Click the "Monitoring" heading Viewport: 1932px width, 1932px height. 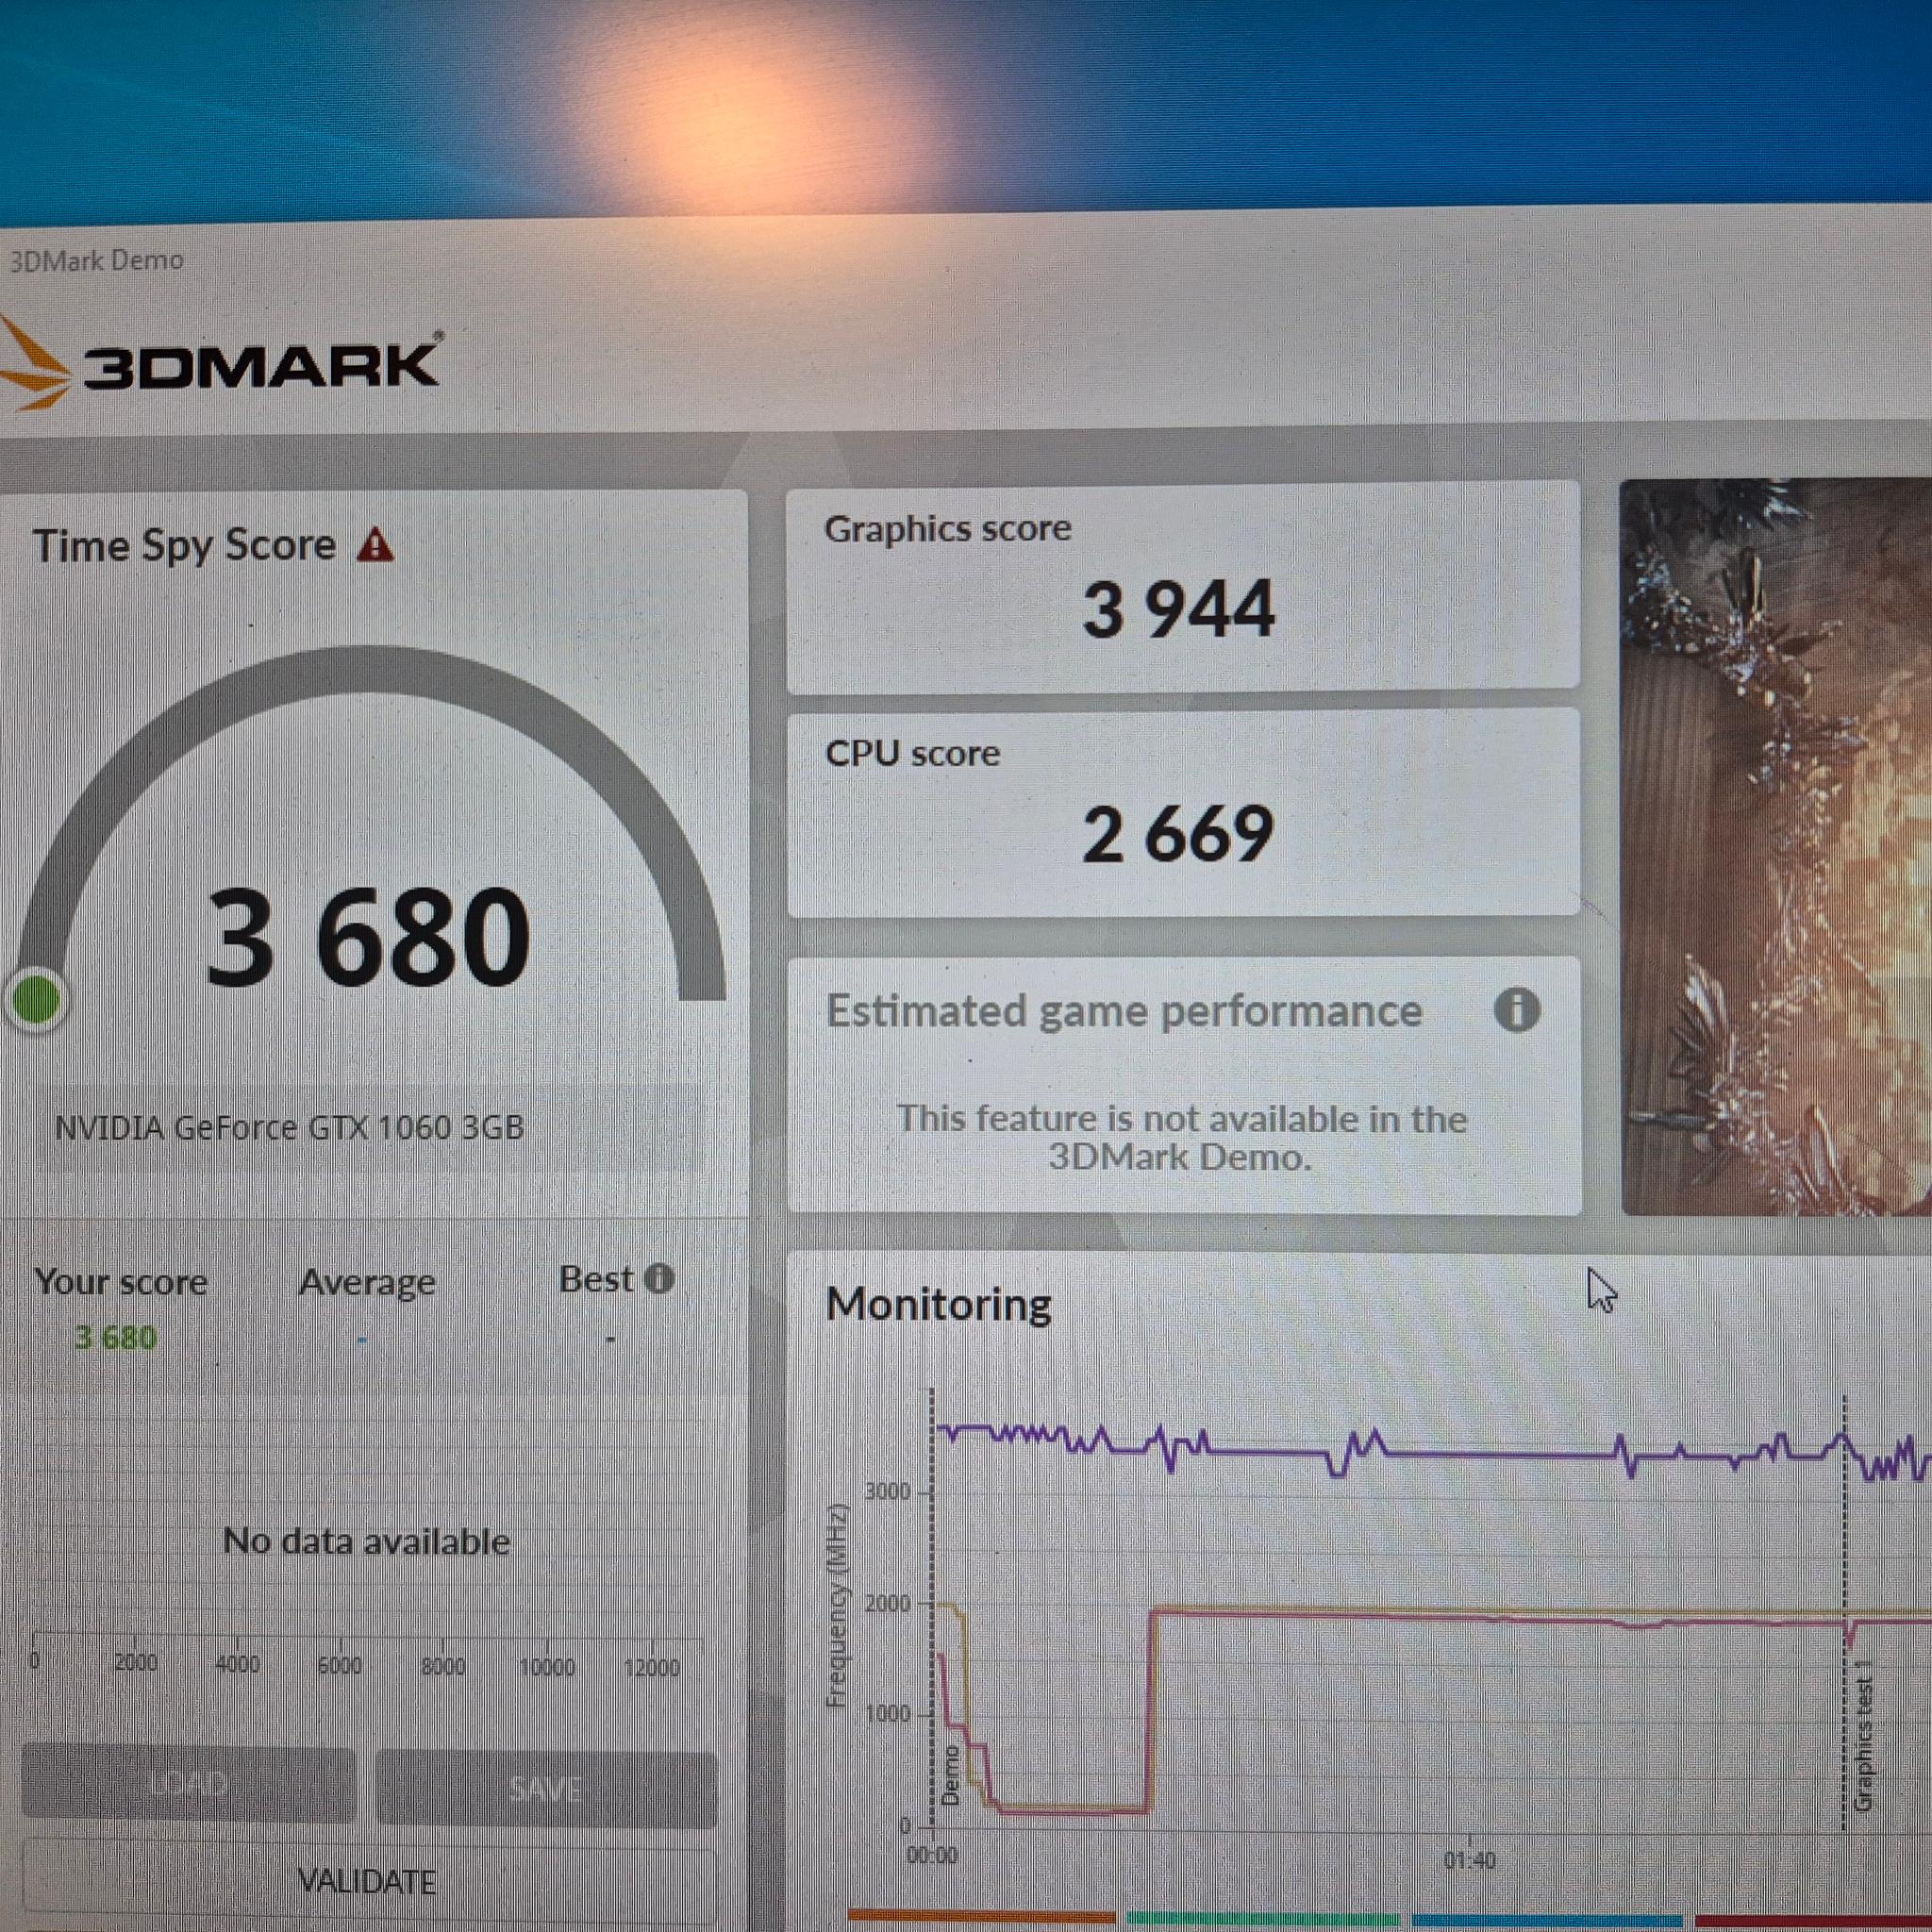pos(939,1304)
